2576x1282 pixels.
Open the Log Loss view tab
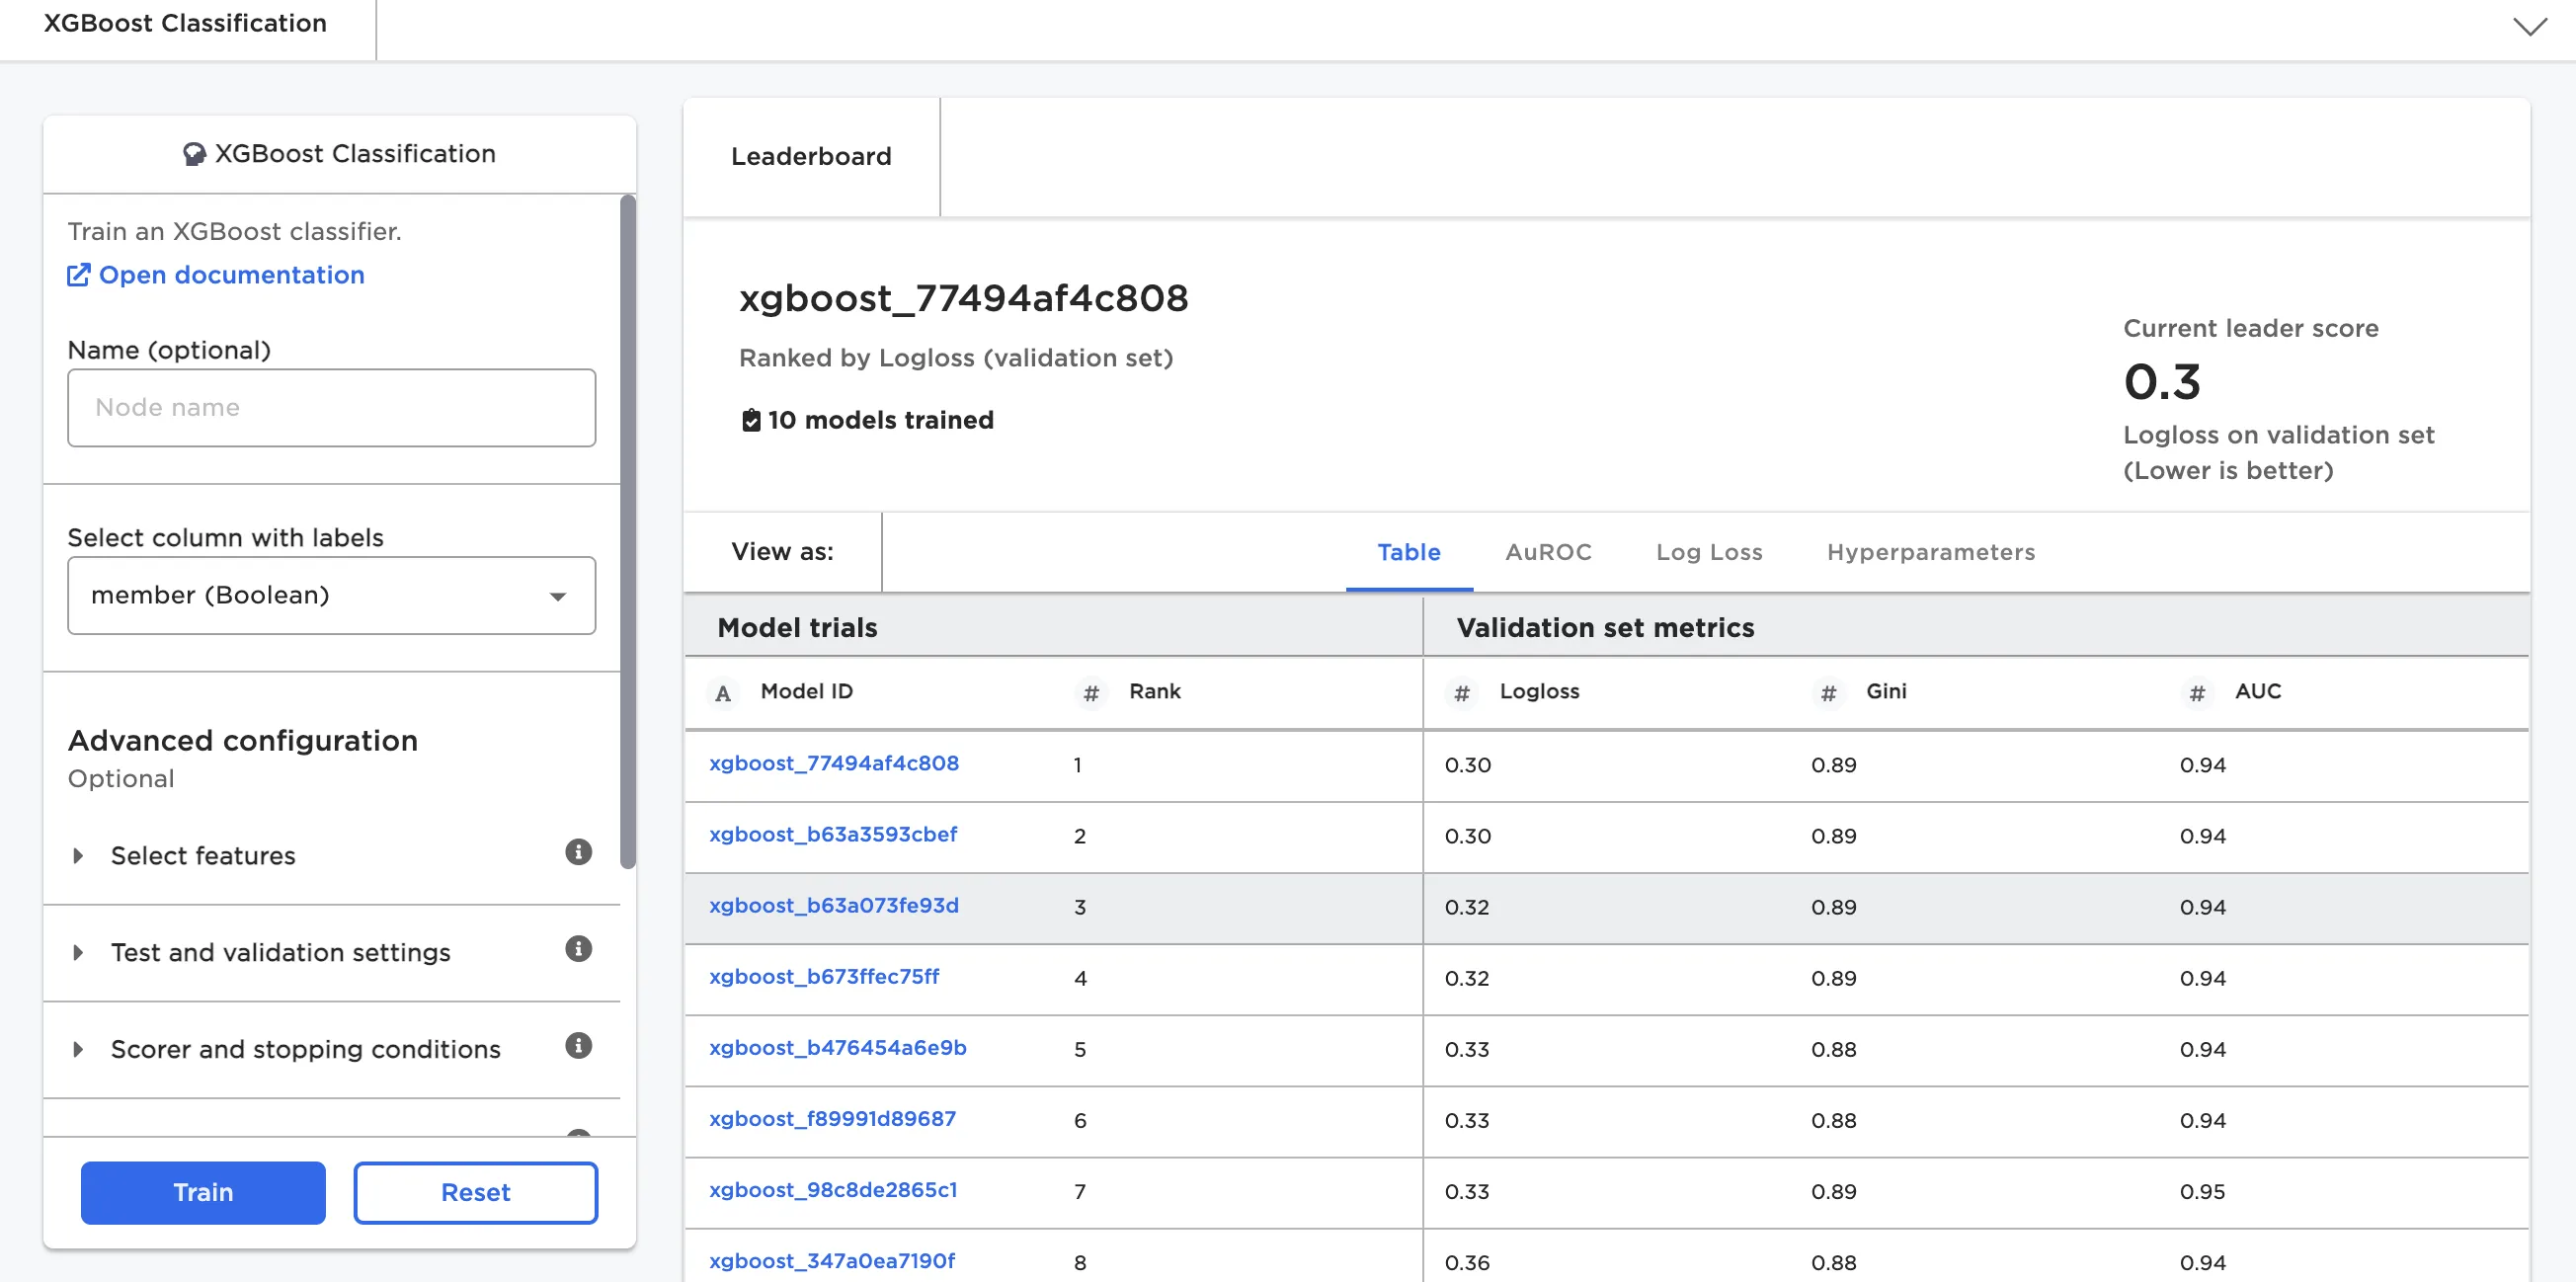pyautogui.click(x=1708, y=552)
